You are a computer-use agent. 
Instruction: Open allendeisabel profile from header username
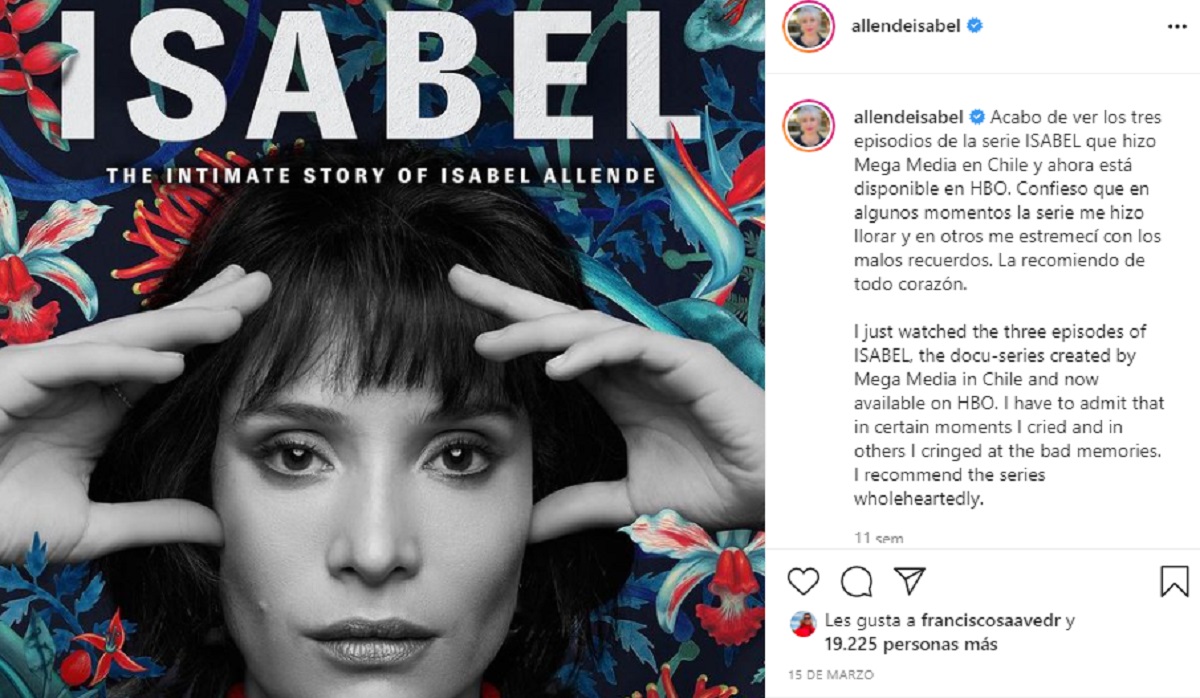[x=906, y=26]
